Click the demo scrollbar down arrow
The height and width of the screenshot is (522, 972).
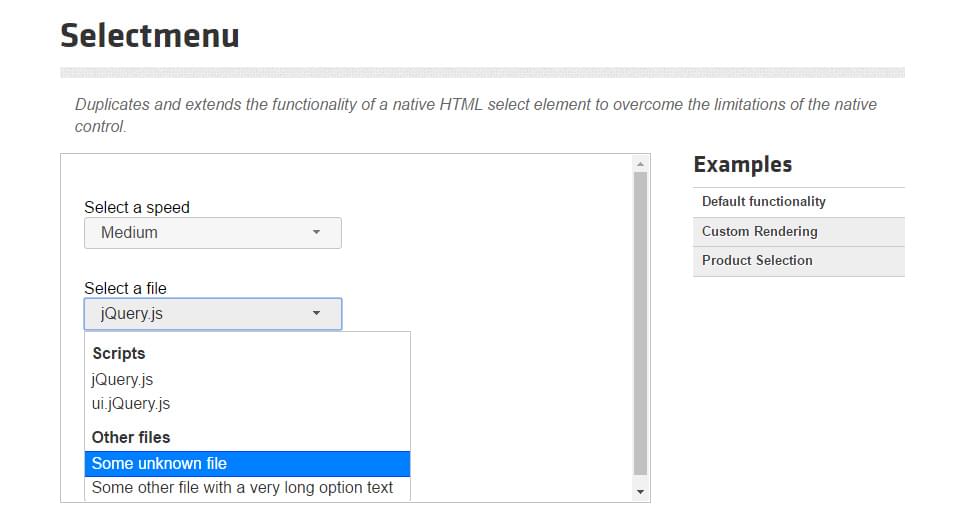pos(640,492)
